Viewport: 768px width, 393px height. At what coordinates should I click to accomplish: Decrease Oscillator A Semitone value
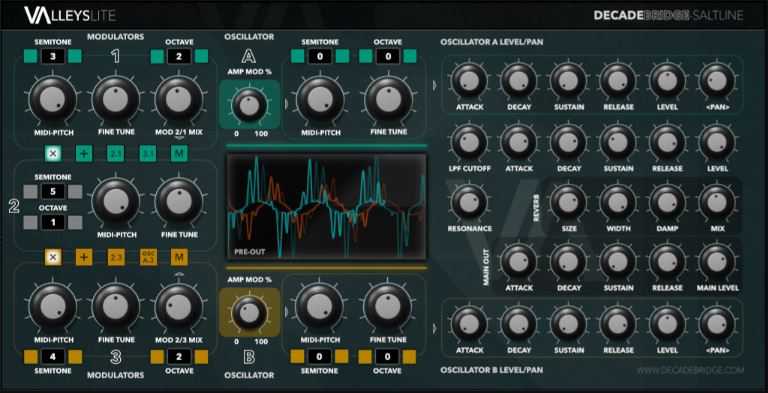pos(297,56)
